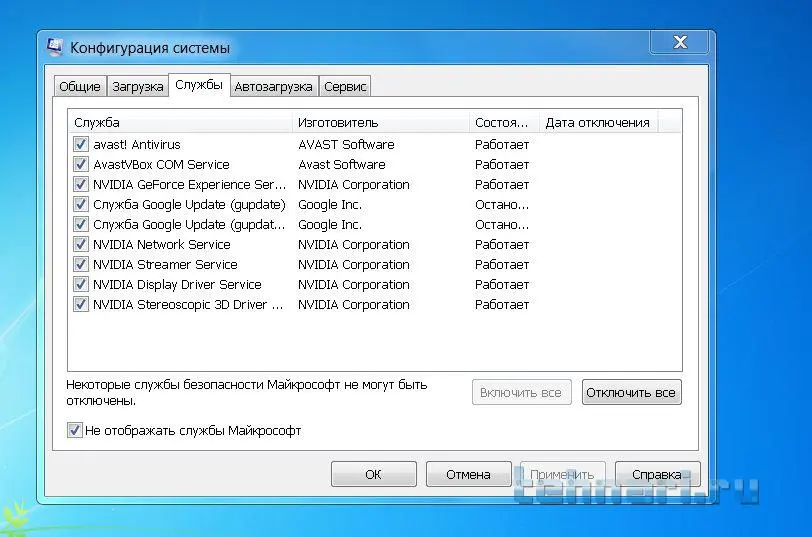Confirm with the ОК button
812x537 pixels.
click(x=373, y=474)
